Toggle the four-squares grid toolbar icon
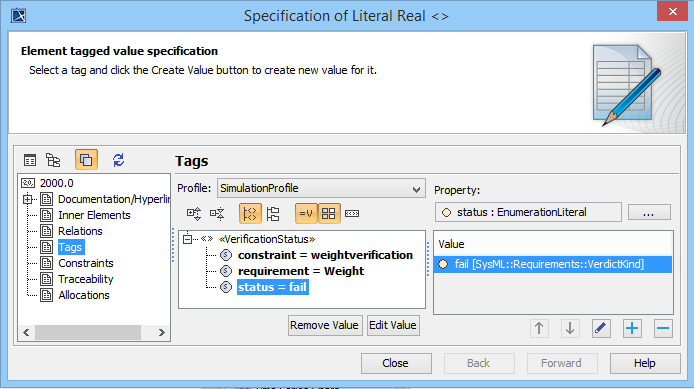 click(x=329, y=214)
